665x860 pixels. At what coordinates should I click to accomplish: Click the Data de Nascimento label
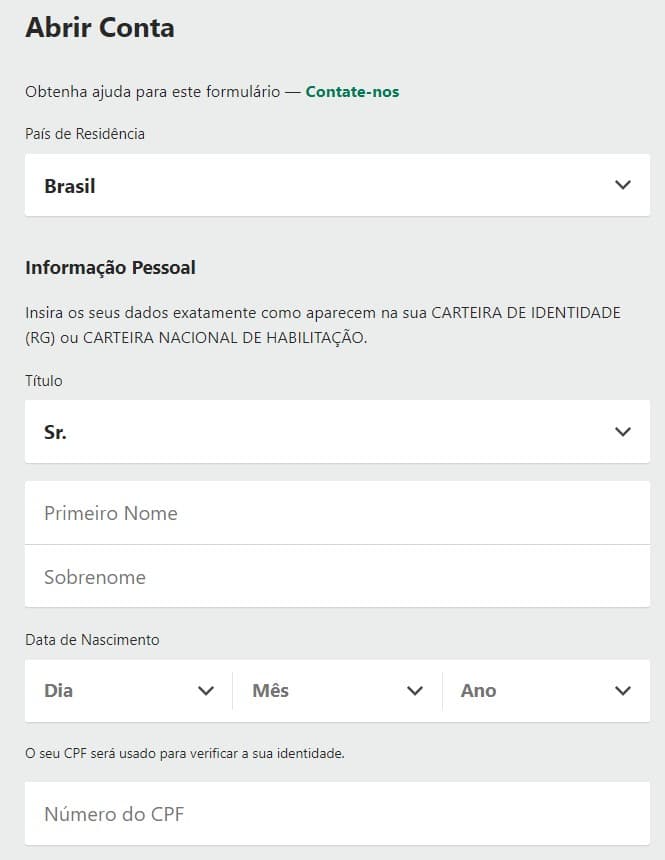coord(92,640)
